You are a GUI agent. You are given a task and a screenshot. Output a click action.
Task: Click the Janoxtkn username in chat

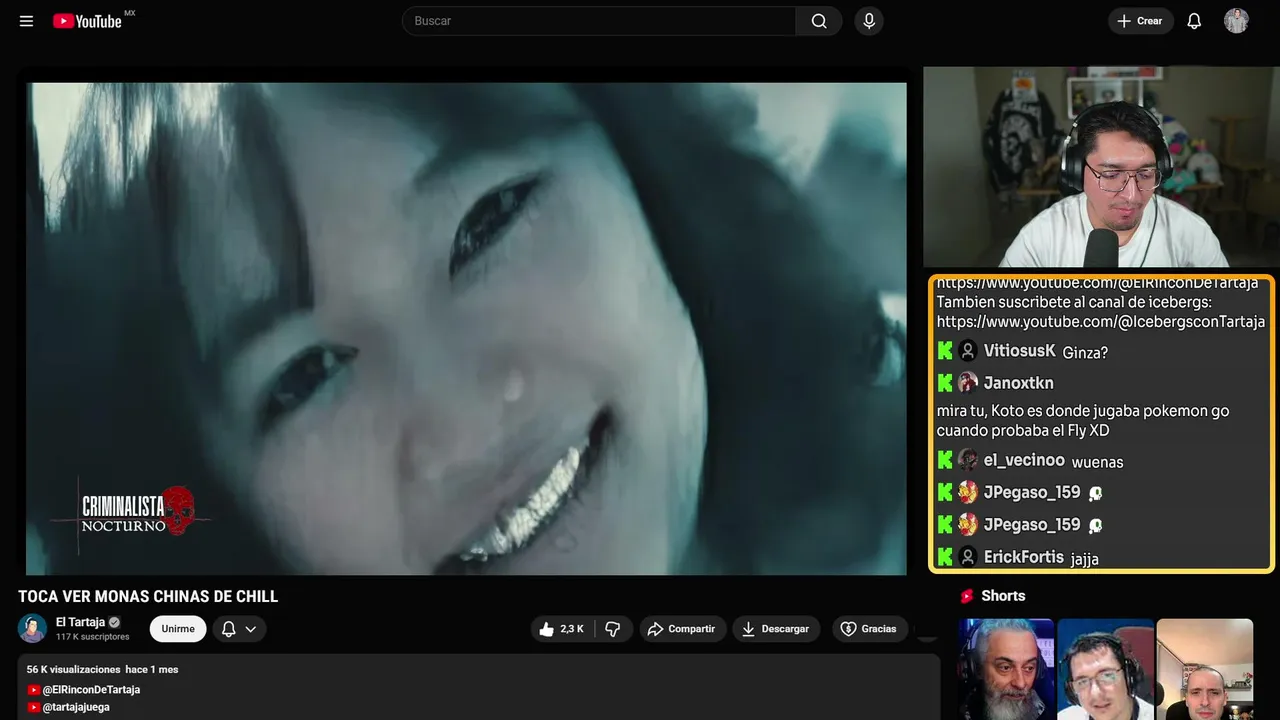pyautogui.click(x=1019, y=383)
